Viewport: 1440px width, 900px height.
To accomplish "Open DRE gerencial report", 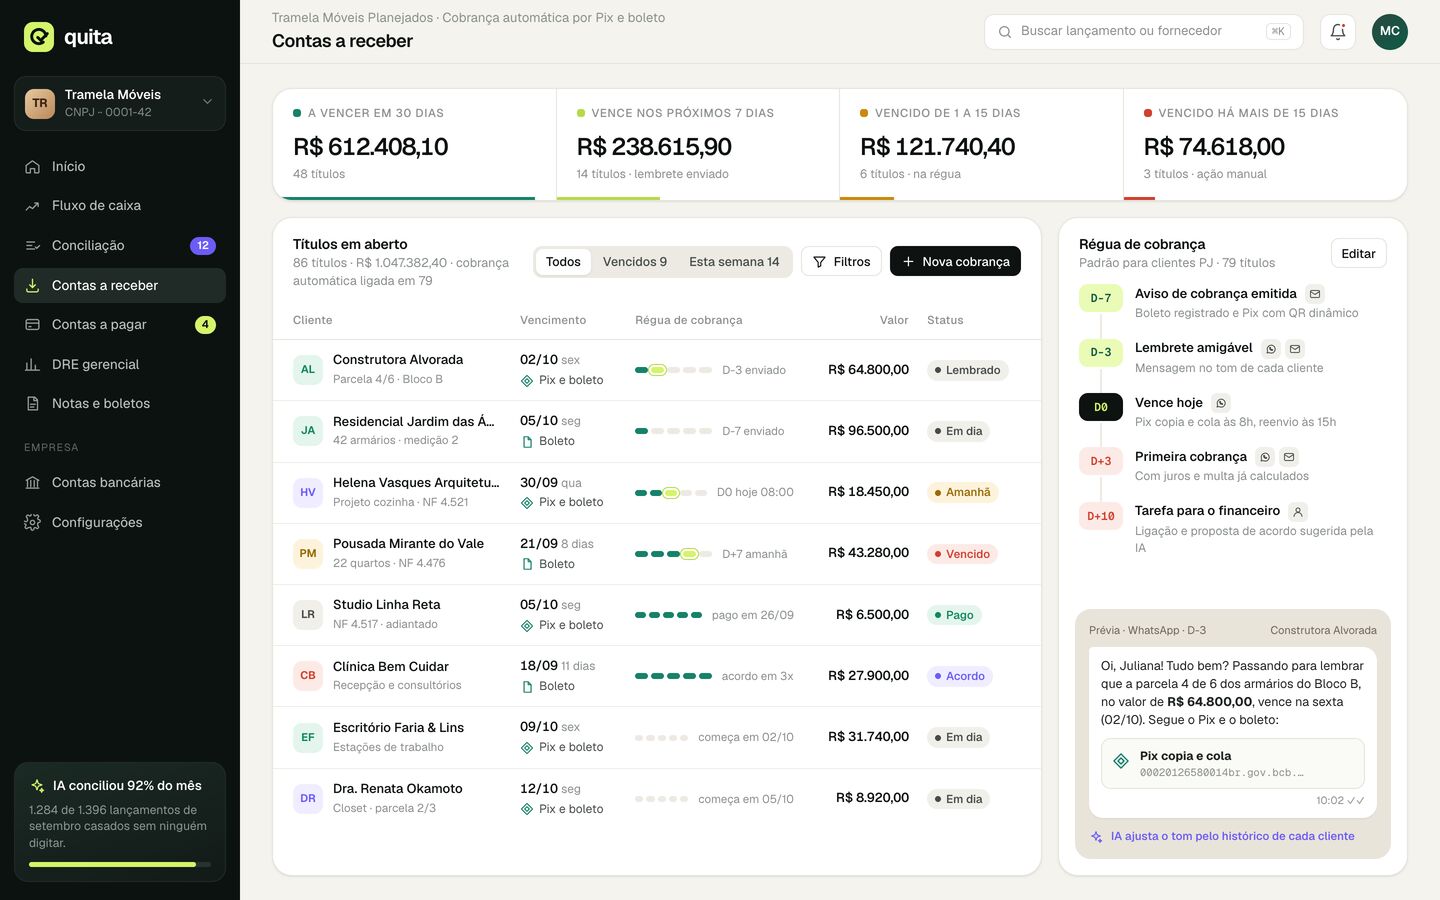I will [x=120, y=364].
